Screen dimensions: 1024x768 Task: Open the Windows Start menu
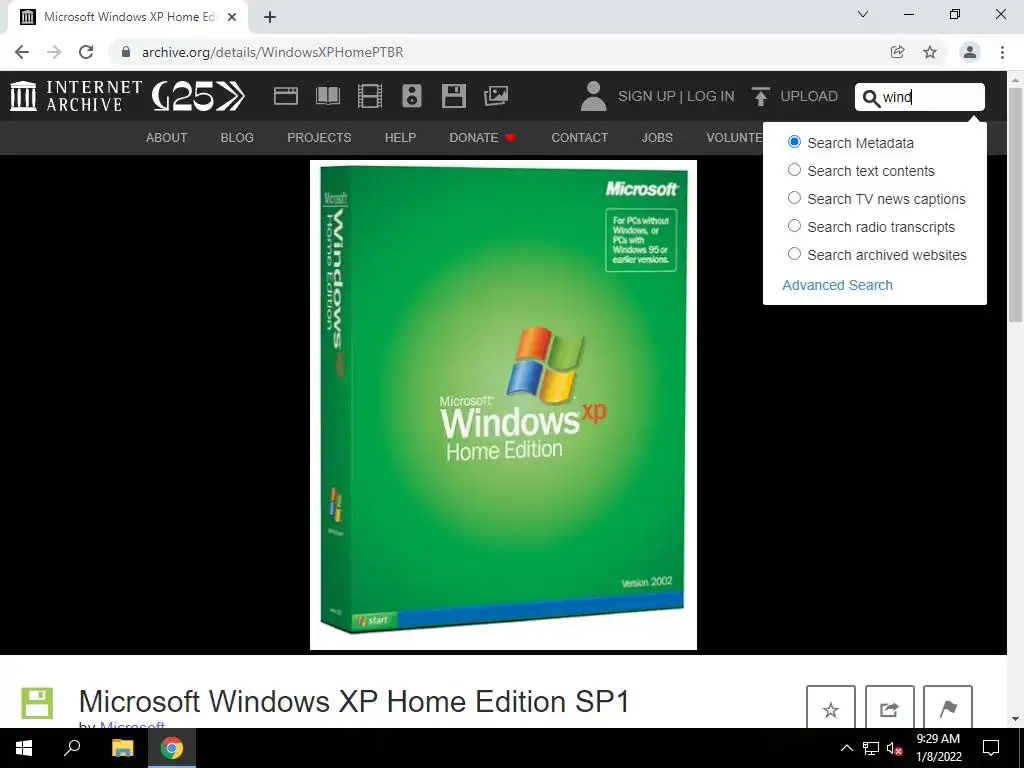coord(24,748)
